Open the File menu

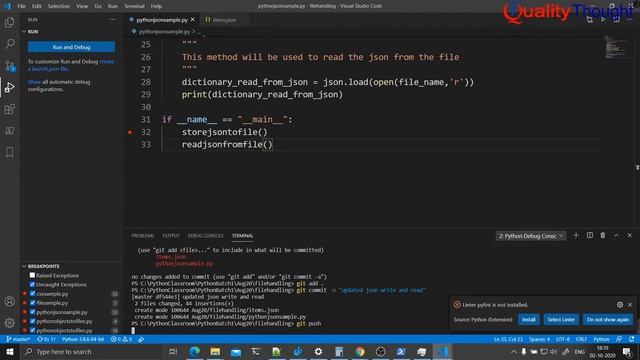(x=21, y=6)
